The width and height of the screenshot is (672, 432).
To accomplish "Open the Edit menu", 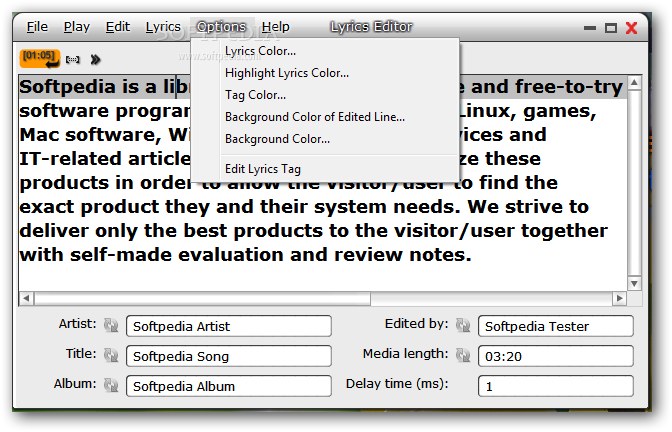I will pos(118,27).
